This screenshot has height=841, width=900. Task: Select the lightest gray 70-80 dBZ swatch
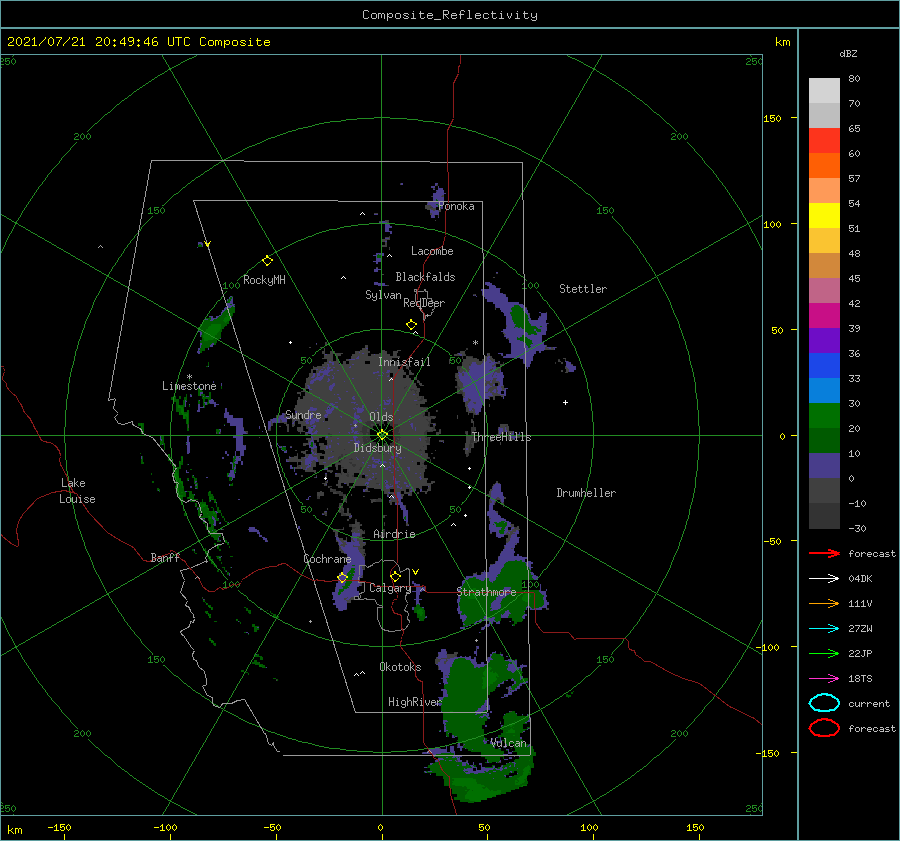[x=824, y=91]
